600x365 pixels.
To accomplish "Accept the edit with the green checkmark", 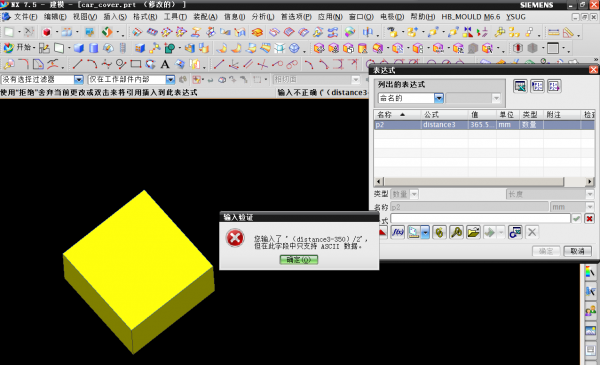I will coord(576,218).
